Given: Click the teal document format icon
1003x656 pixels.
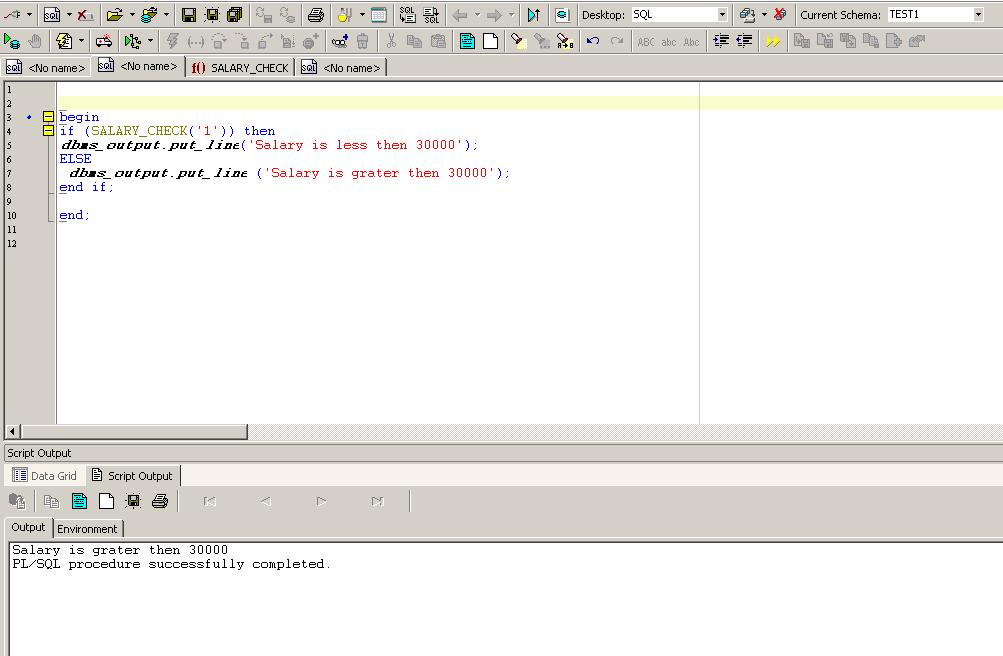Looking at the screenshot, I should point(468,42).
